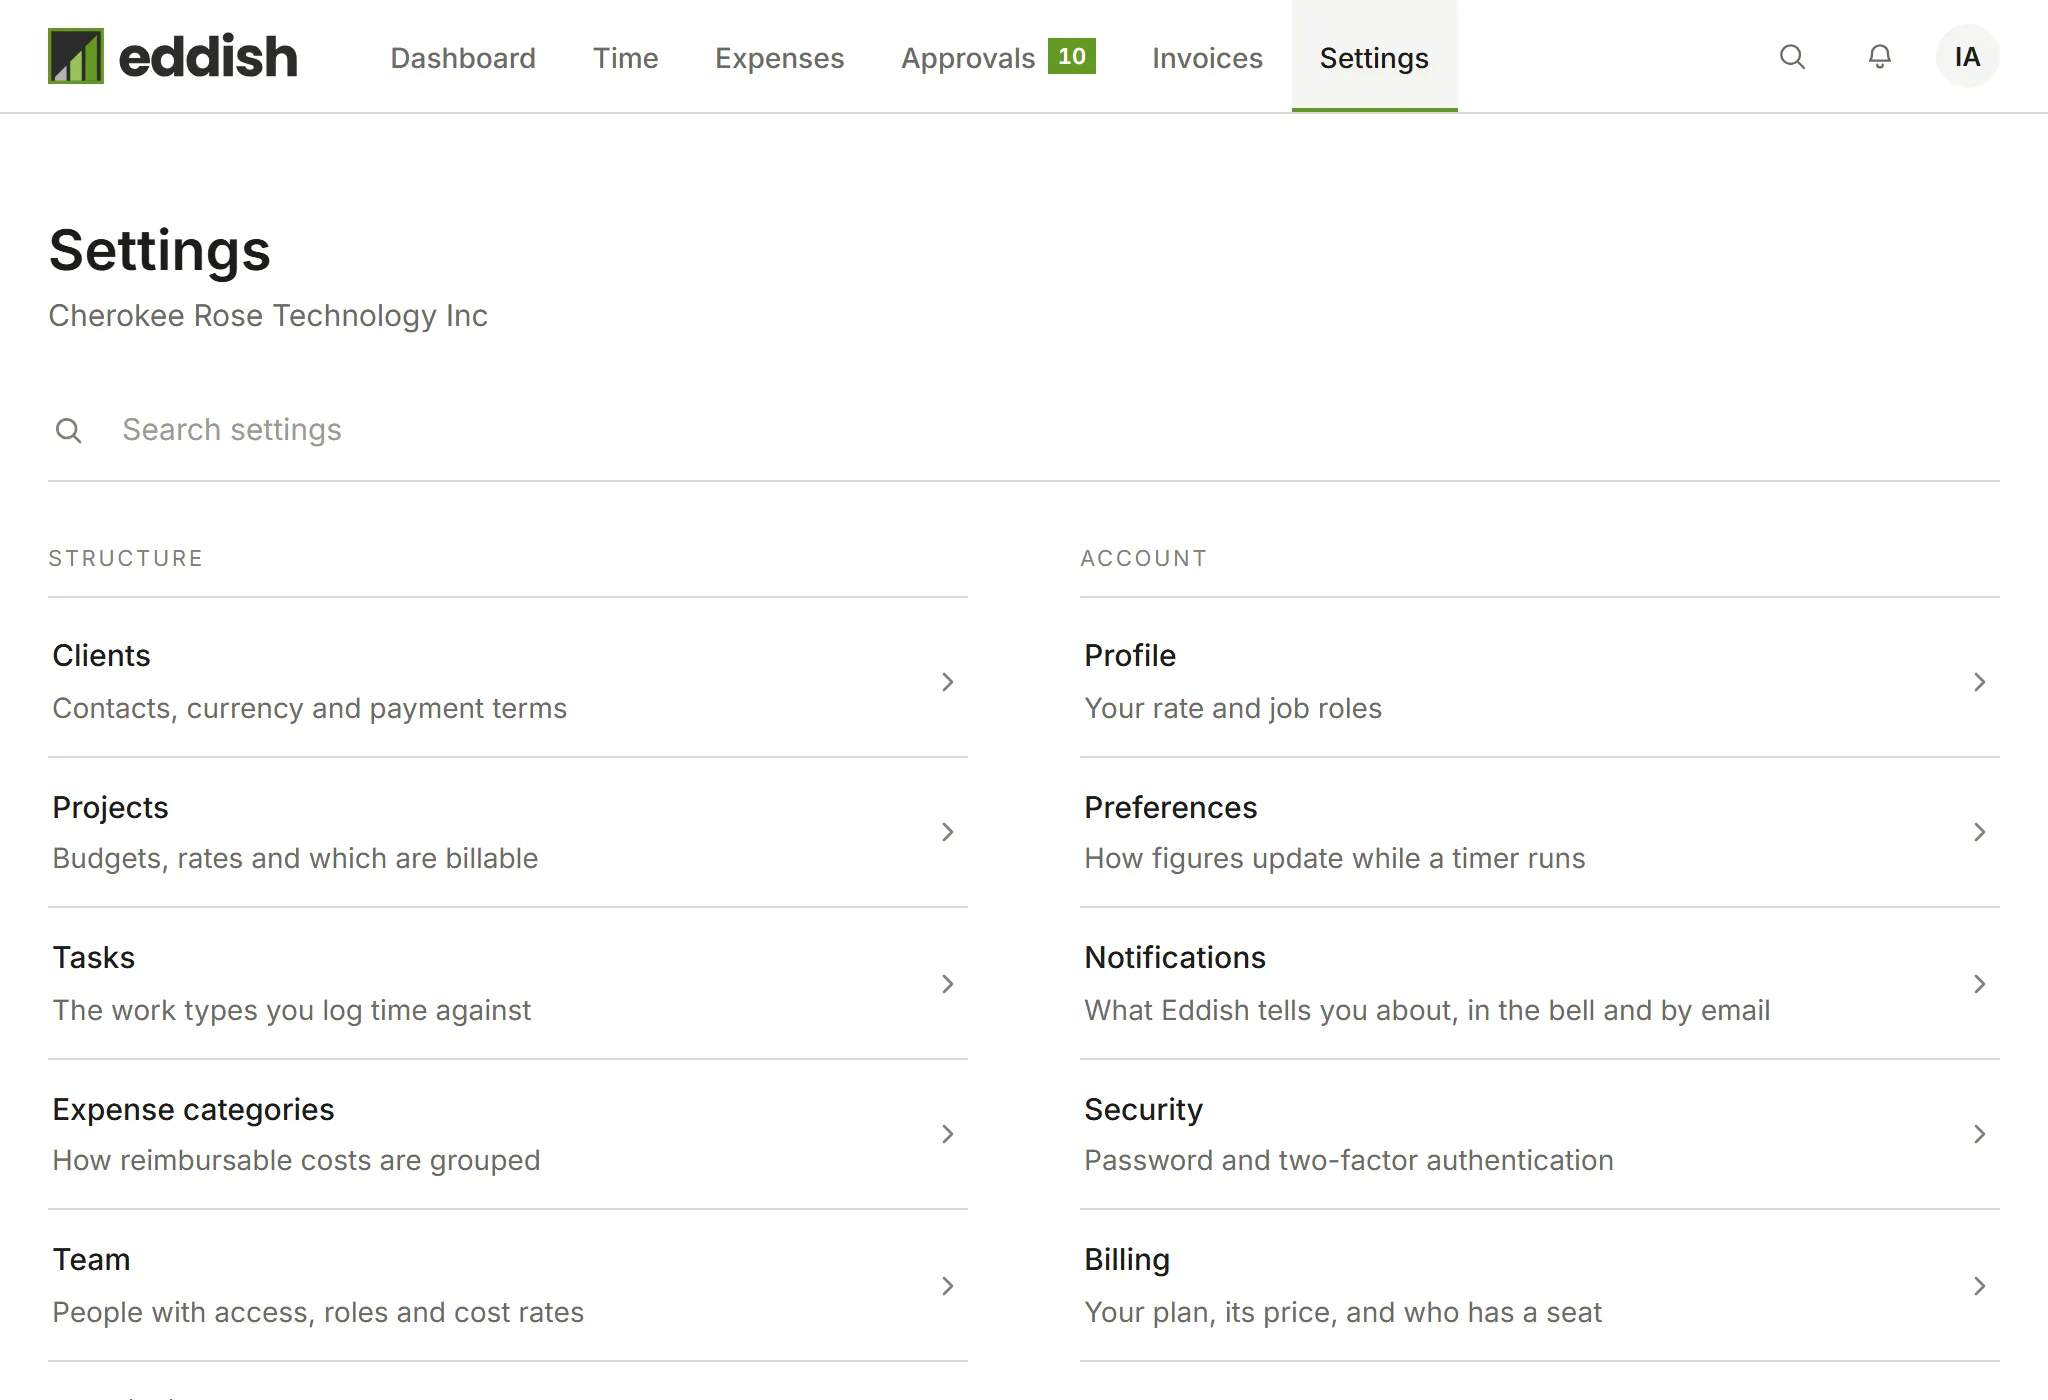This screenshot has height=1400, width=2048.
Task: Expand the Profile row chevron
Action: pos(1979,682)
